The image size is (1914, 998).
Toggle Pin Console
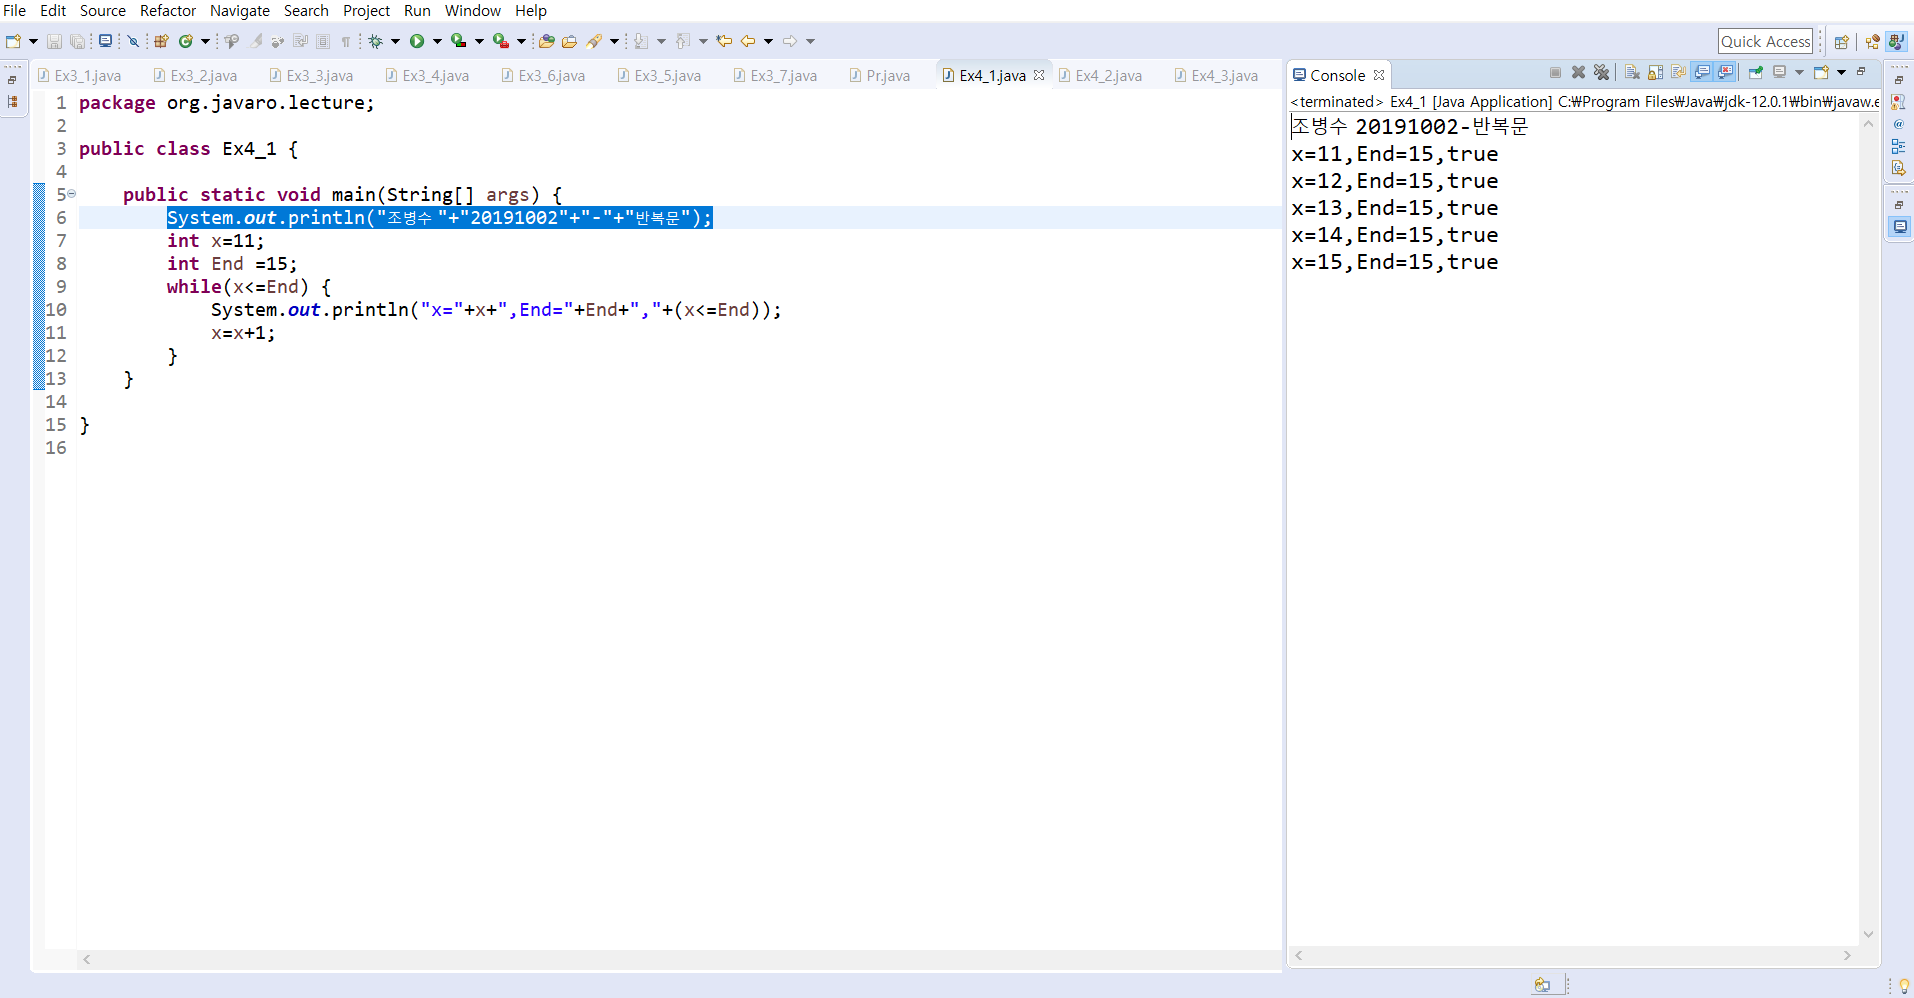click(1755, 72)
